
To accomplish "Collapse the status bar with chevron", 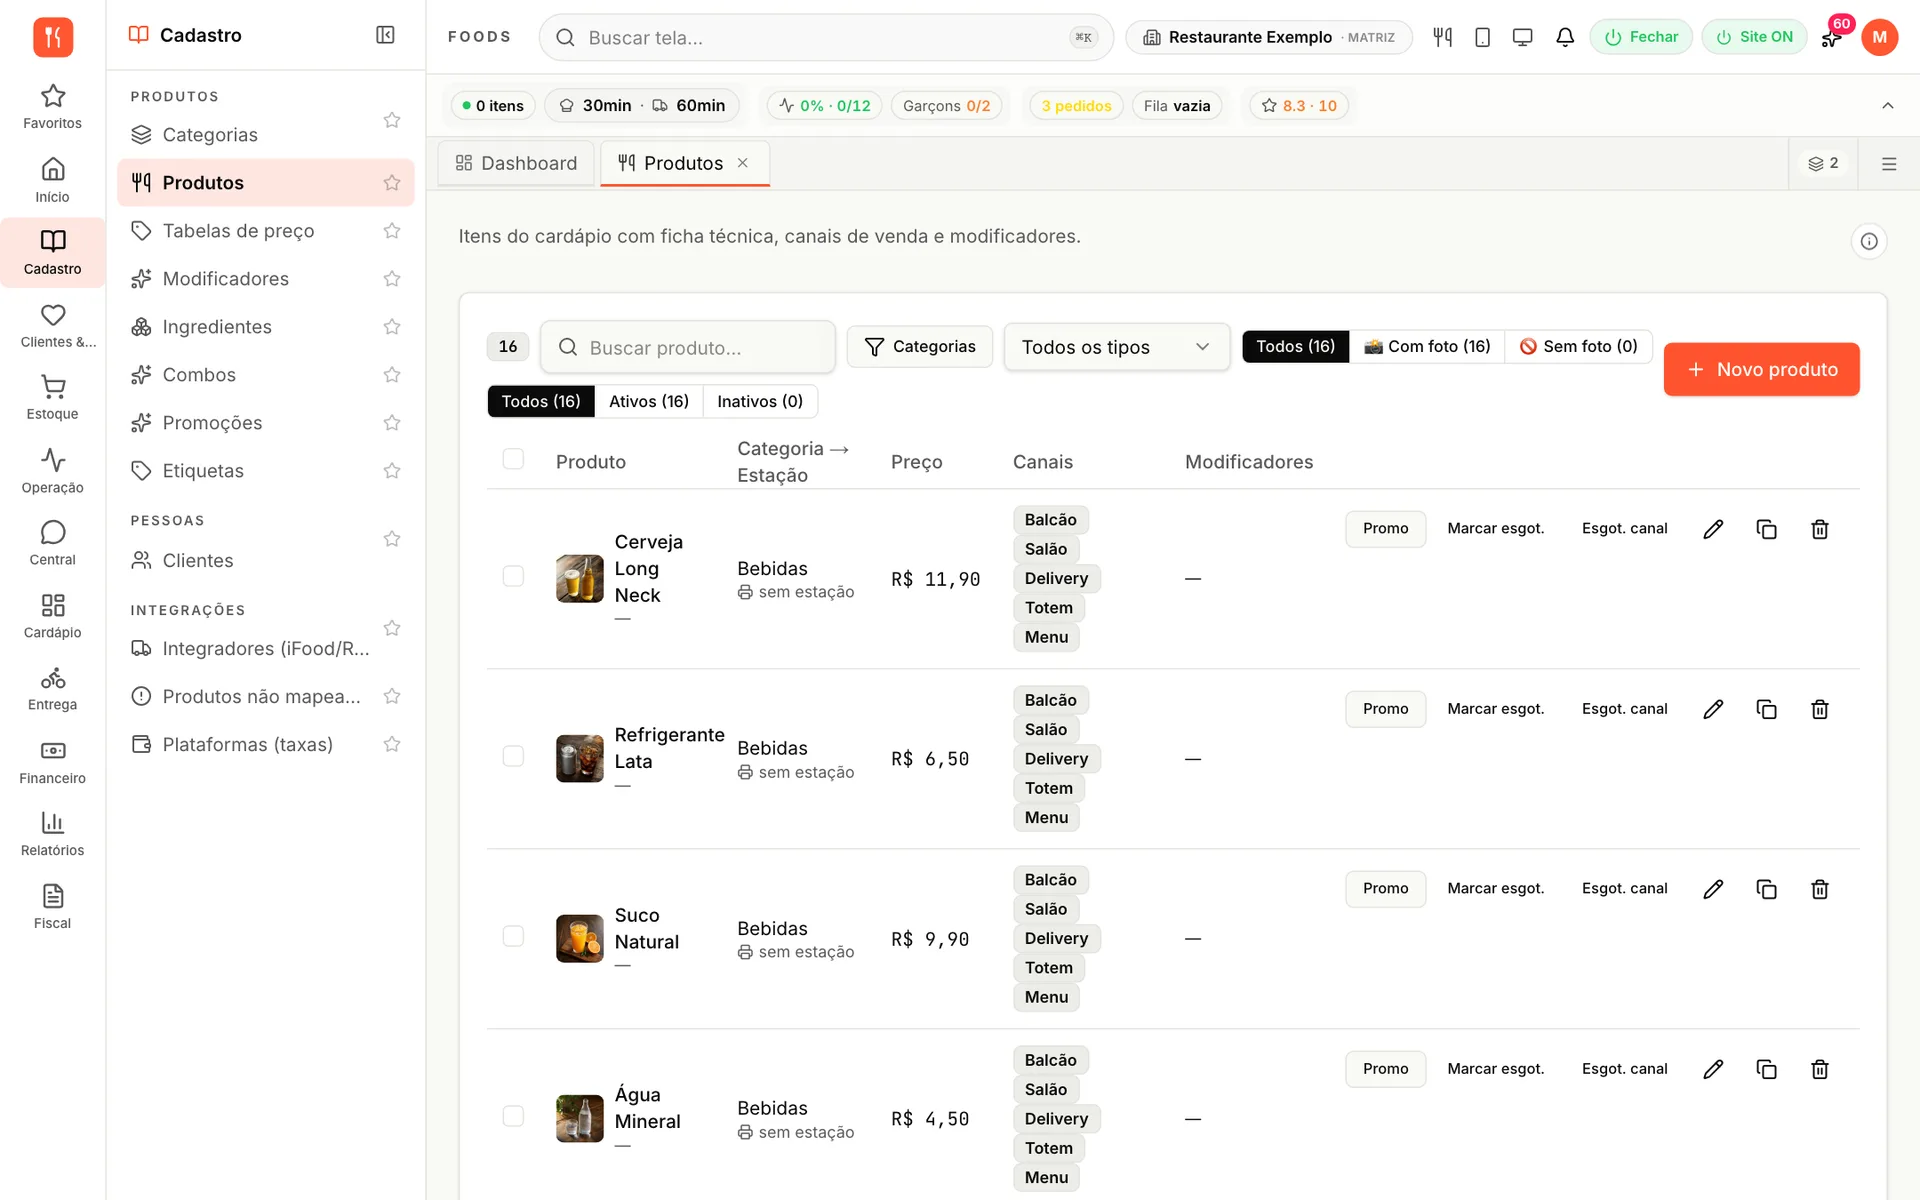I will [1888, 105].
